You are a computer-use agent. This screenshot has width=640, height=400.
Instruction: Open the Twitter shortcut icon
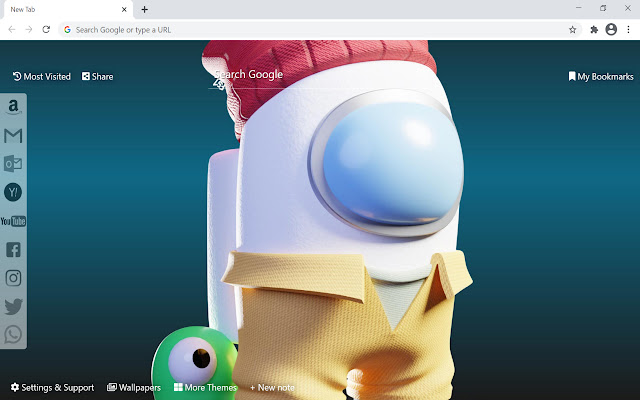tap(13, 307)
